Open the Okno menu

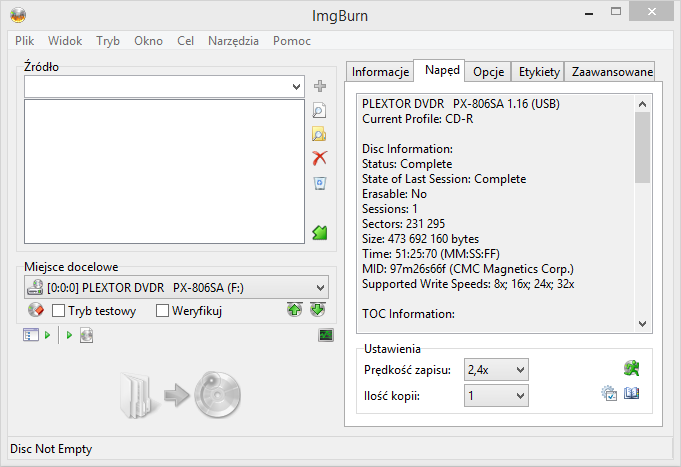(x=149, y=41)
